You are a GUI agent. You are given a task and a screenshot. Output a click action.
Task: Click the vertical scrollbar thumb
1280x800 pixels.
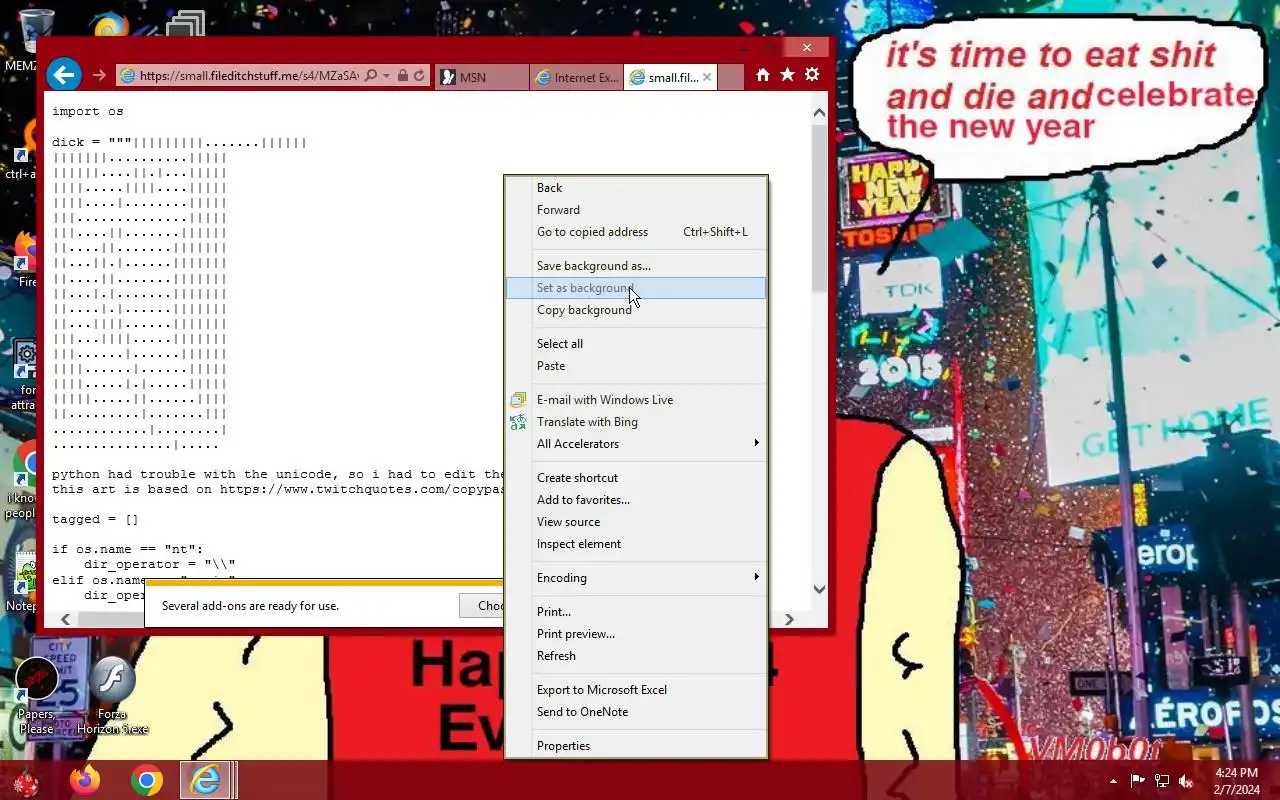click(x=819, y=208)
